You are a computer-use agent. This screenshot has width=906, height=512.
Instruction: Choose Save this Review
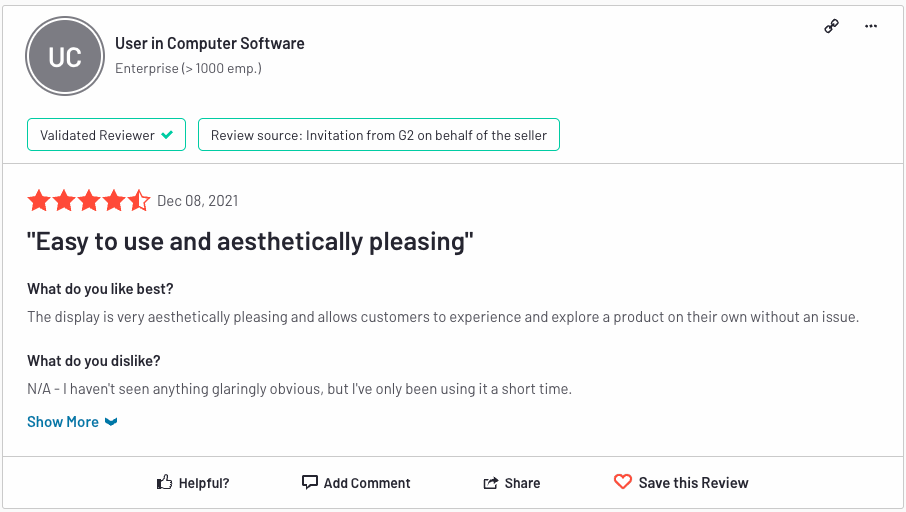tap(693, 483)
